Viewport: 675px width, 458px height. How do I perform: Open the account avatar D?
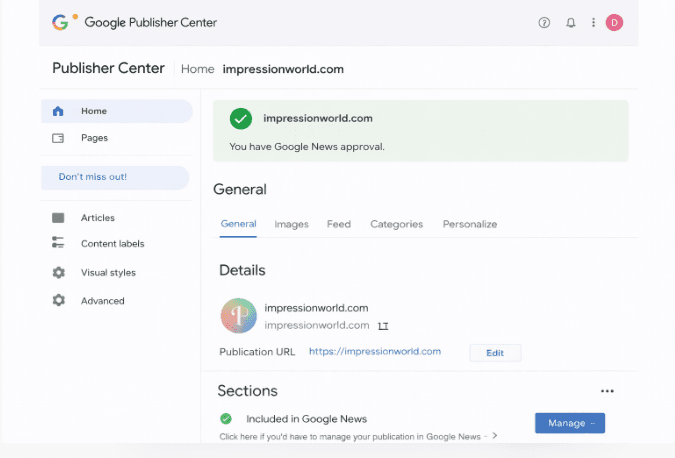[614, 22]
